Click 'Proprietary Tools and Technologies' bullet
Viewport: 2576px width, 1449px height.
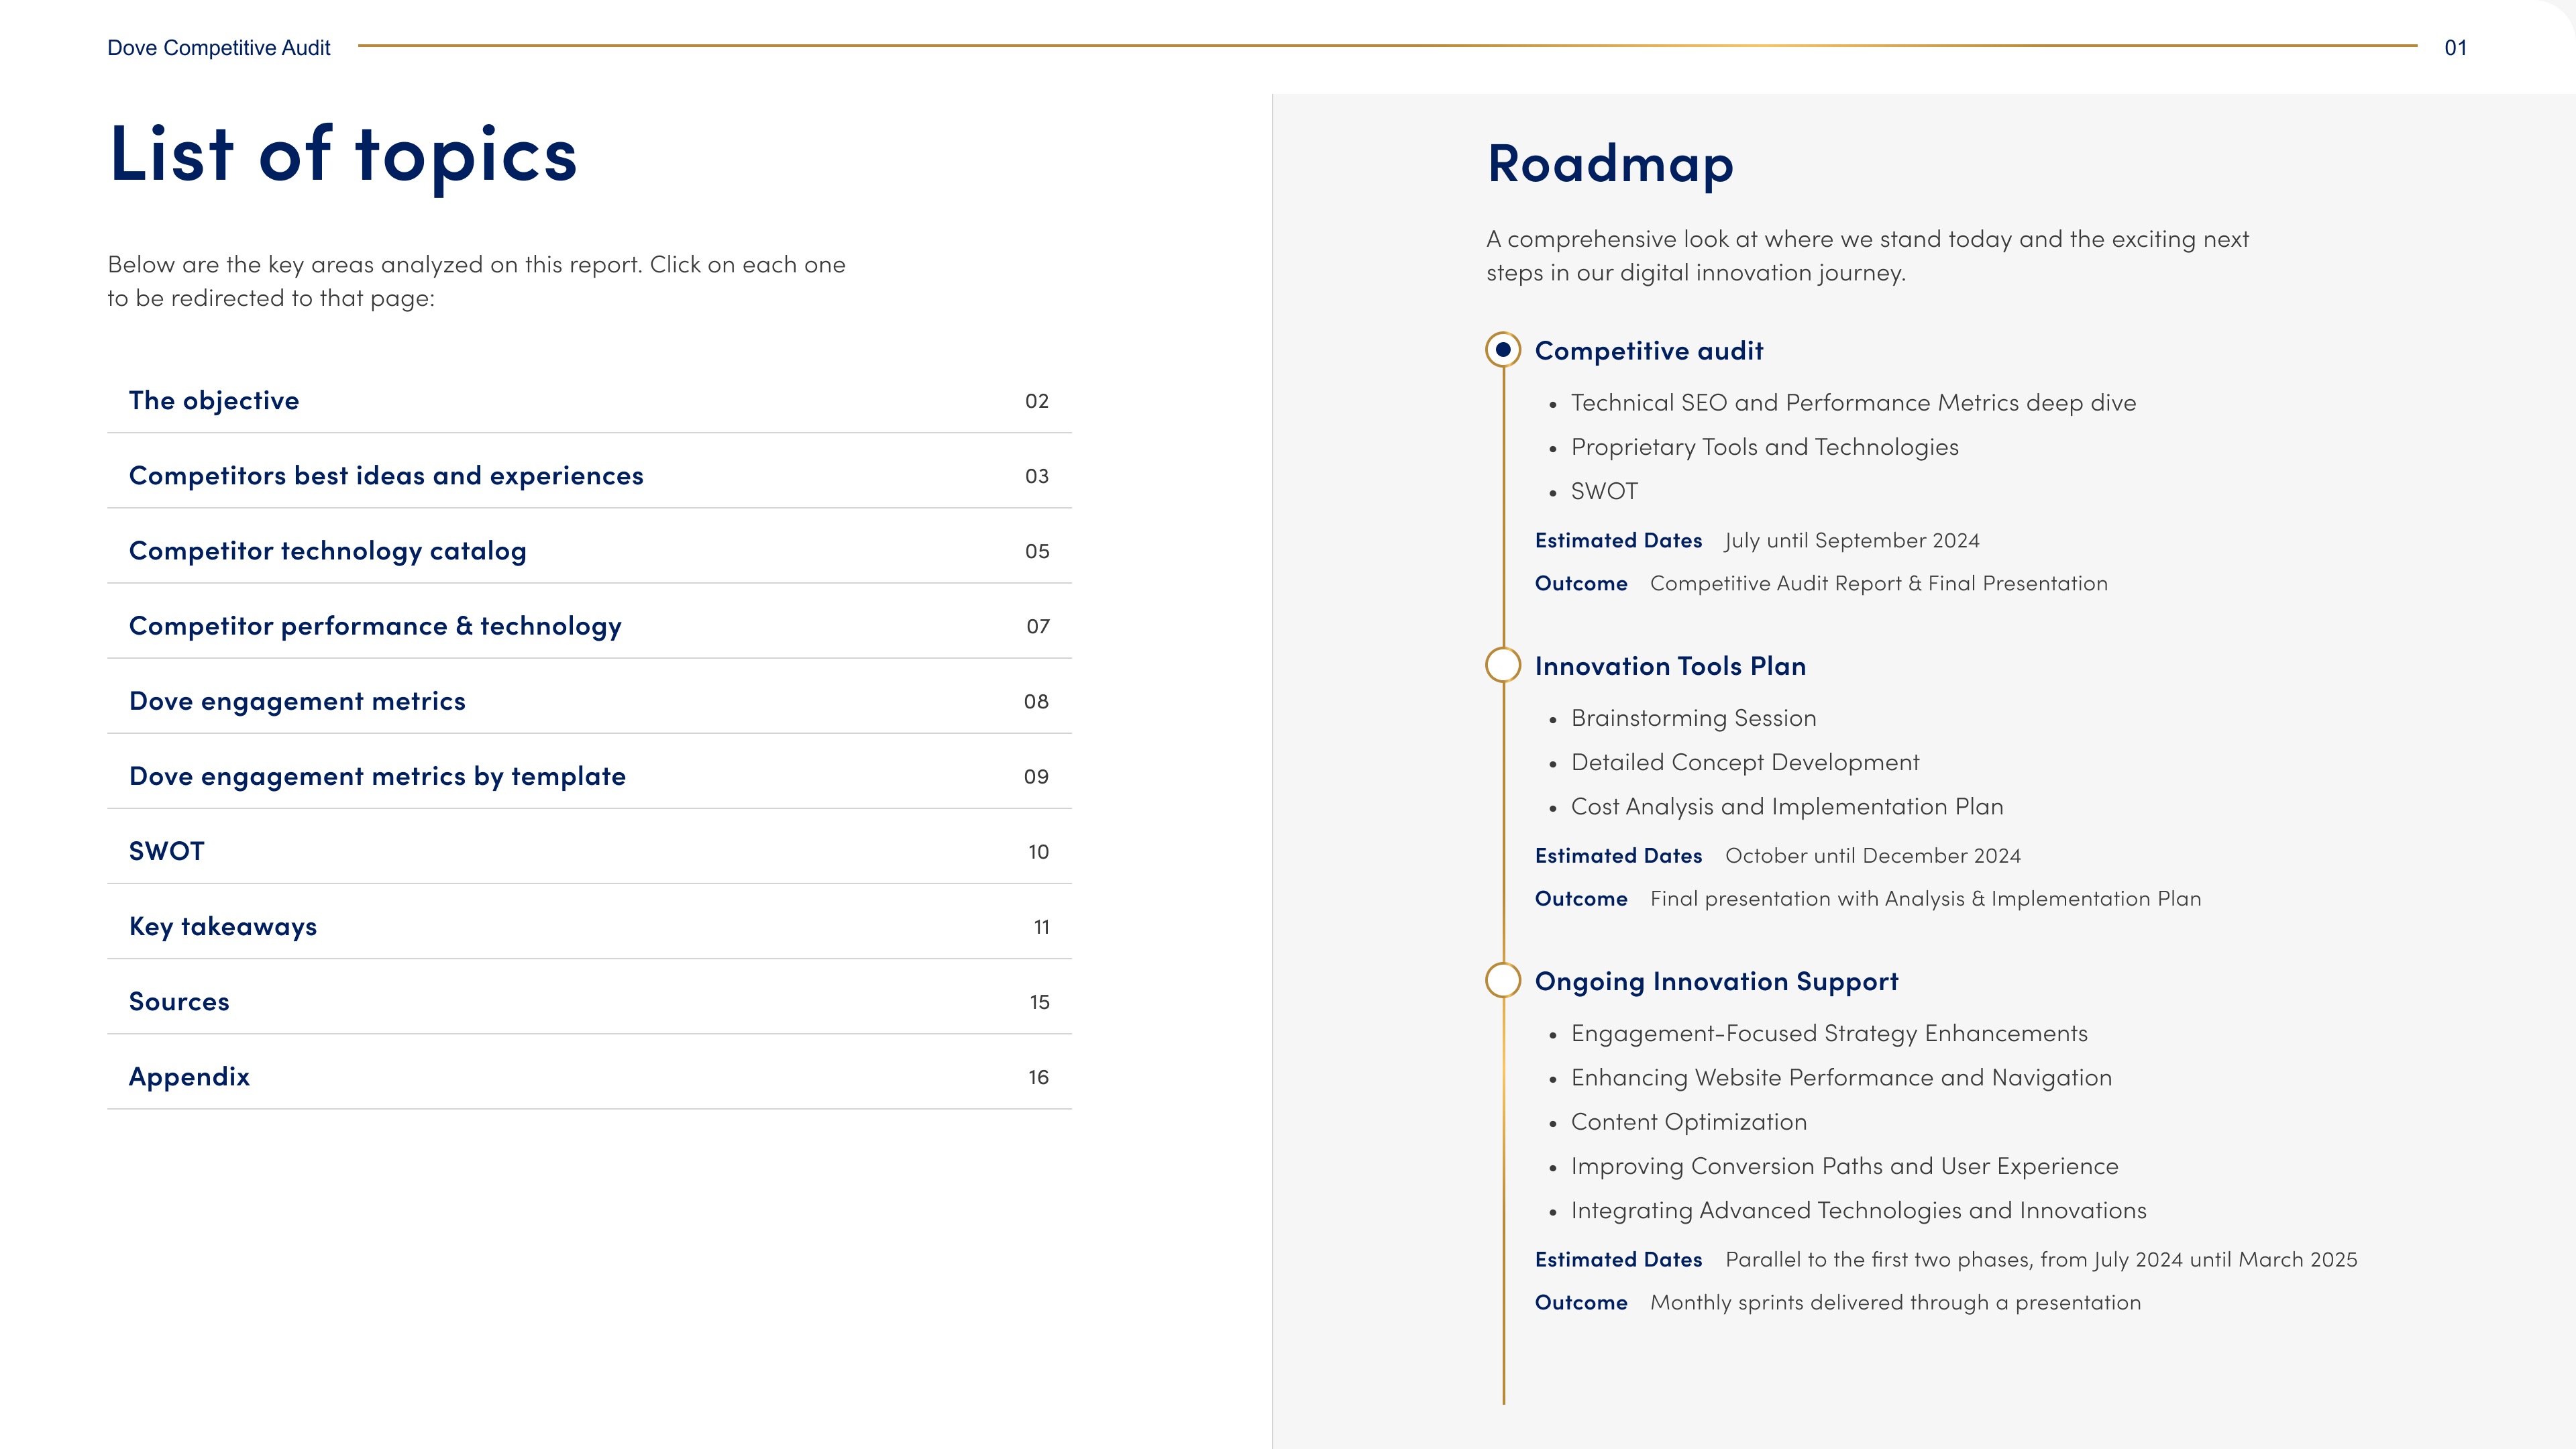click(1765, 447)
